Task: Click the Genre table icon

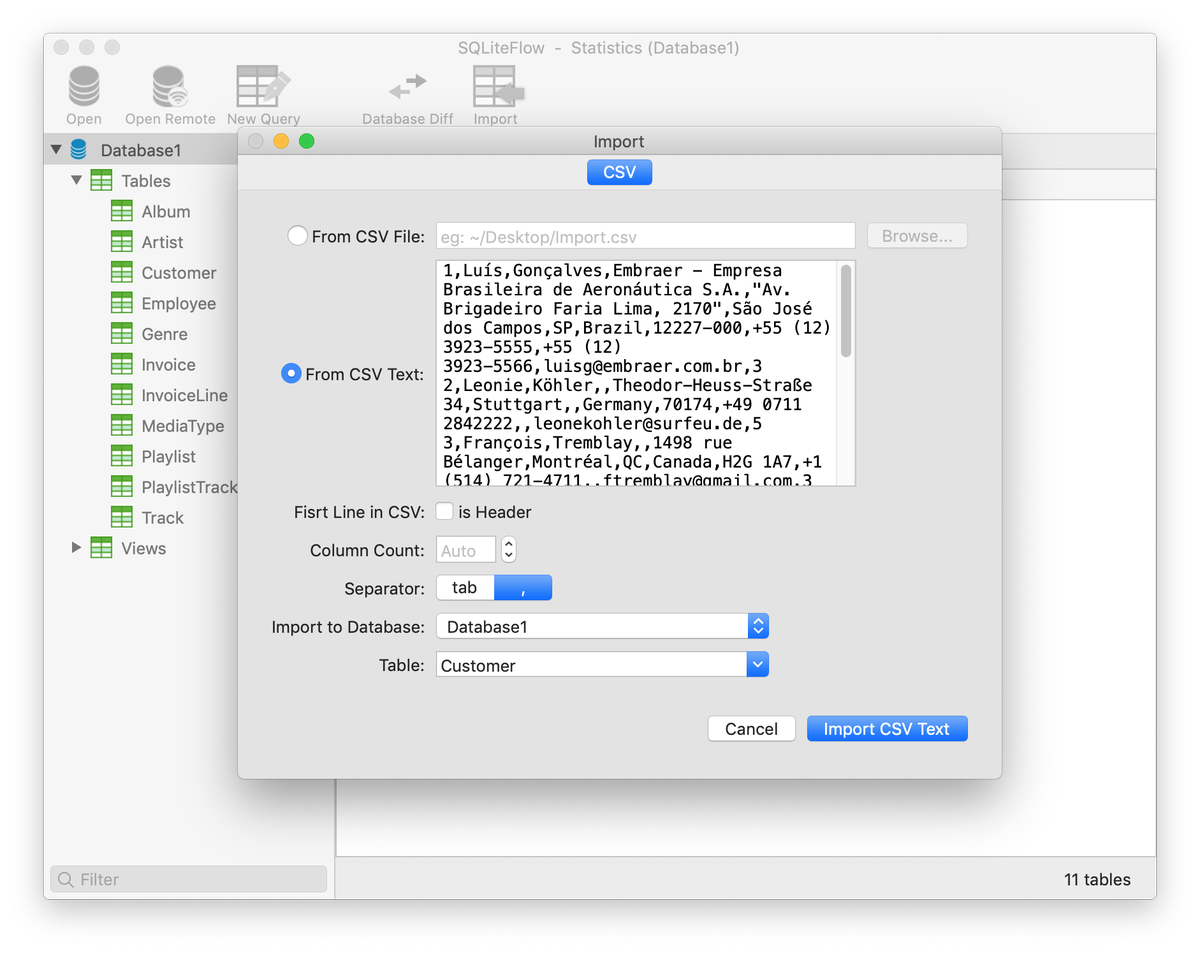Action: 122,334
